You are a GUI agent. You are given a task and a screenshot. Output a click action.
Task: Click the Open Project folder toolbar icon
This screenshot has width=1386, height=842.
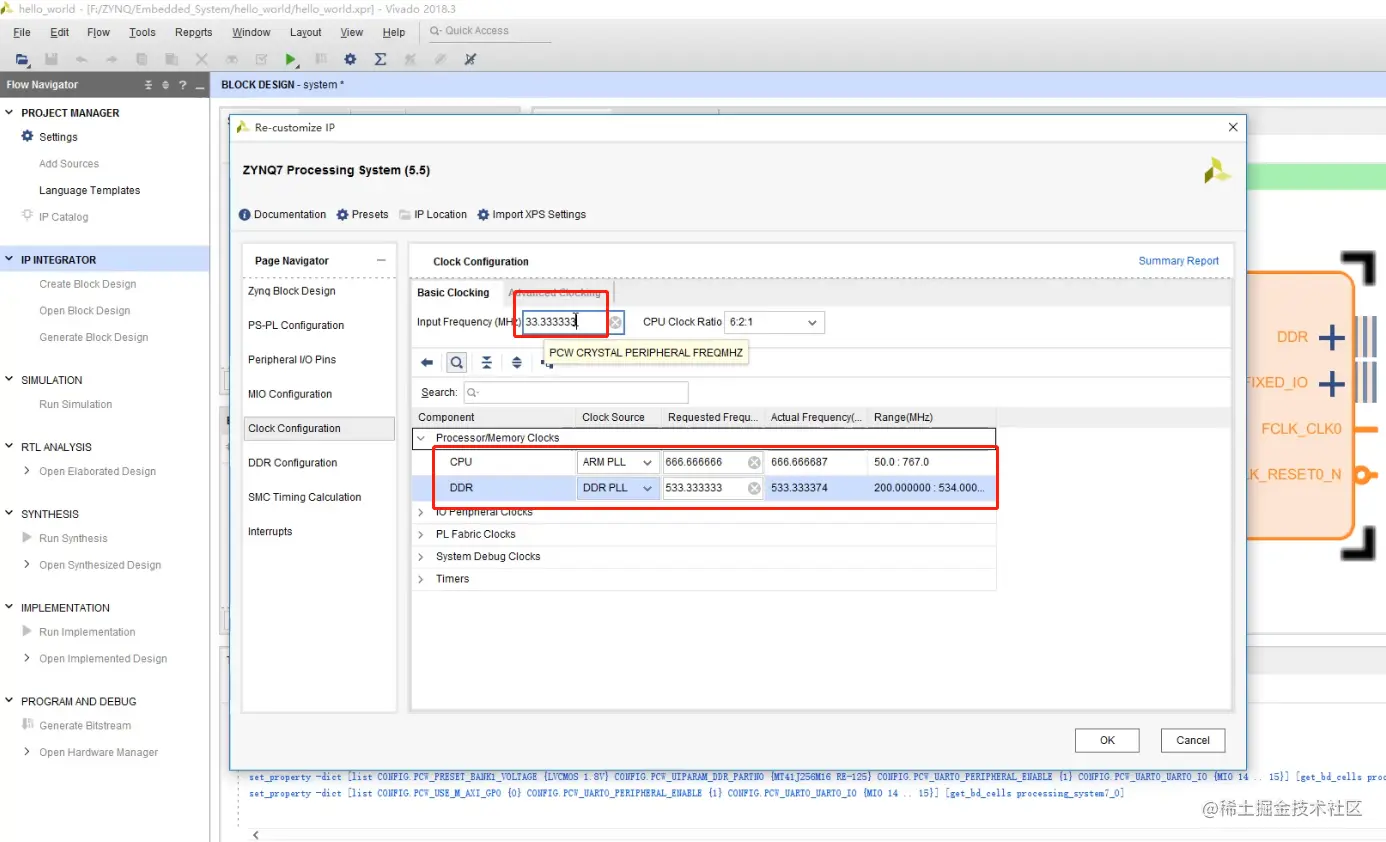(x=22, y=60)
